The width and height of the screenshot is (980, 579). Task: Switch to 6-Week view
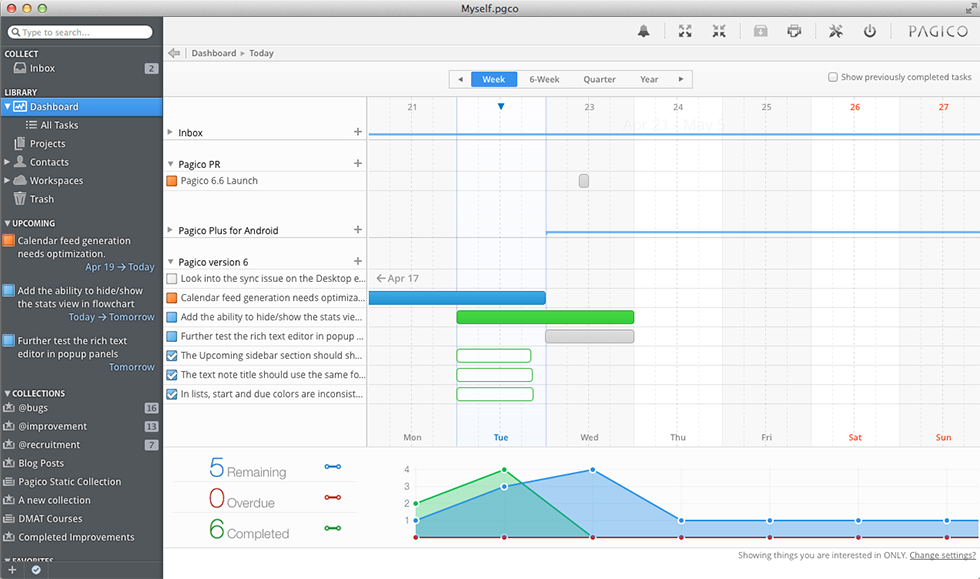pyautogui.click(x=544, y=79)
